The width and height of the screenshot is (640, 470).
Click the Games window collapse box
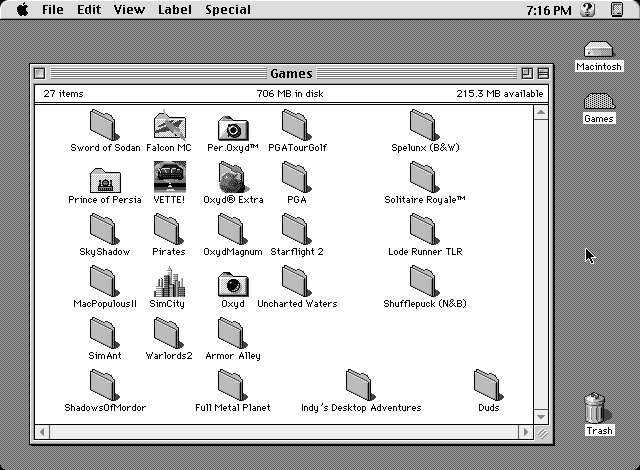[543, 73]
